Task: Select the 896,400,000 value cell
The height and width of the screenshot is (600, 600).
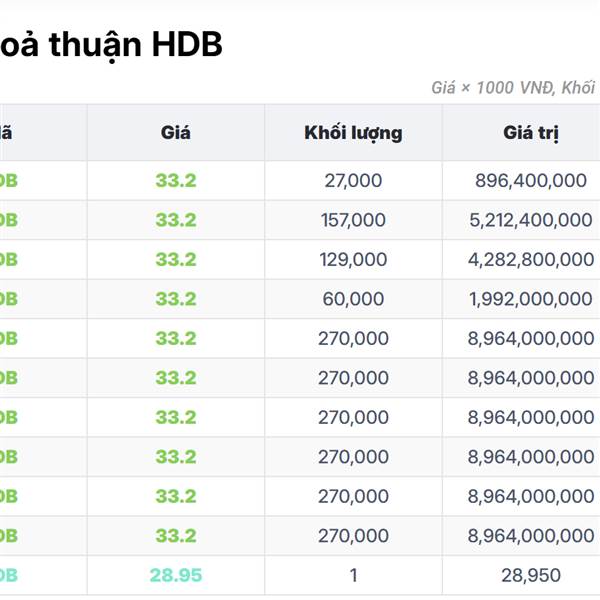Action: pos(531,180)
